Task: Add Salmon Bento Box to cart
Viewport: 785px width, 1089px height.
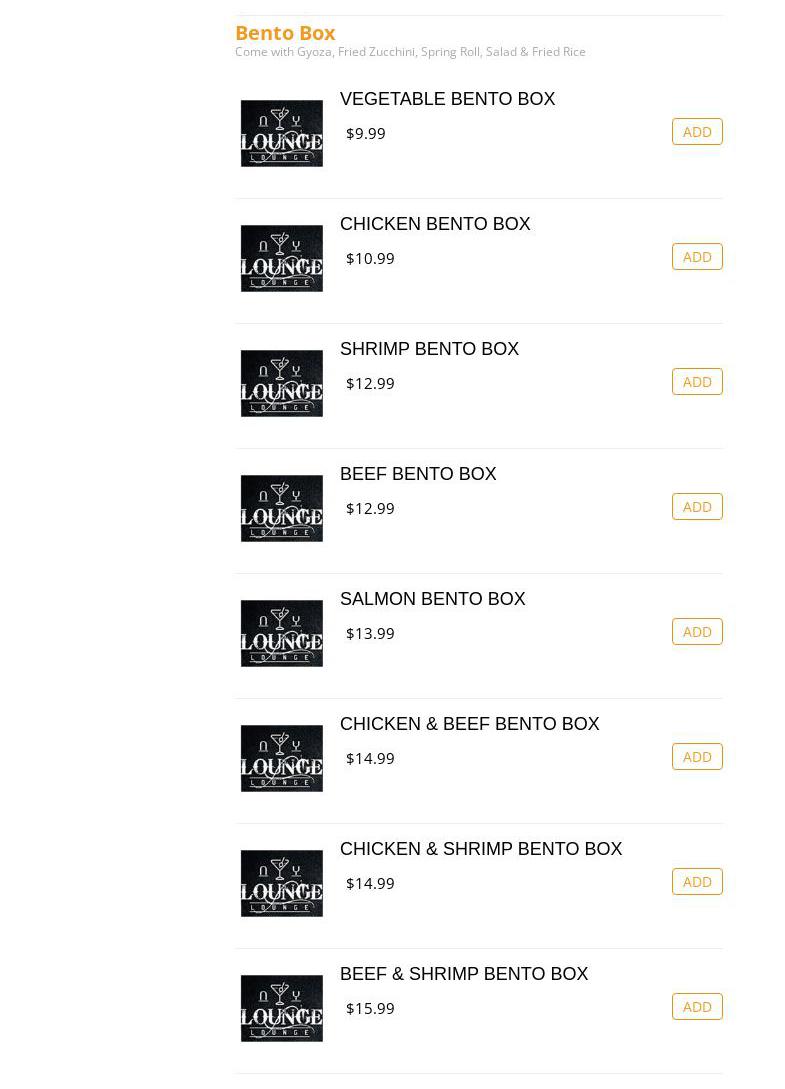Action: 697,632
